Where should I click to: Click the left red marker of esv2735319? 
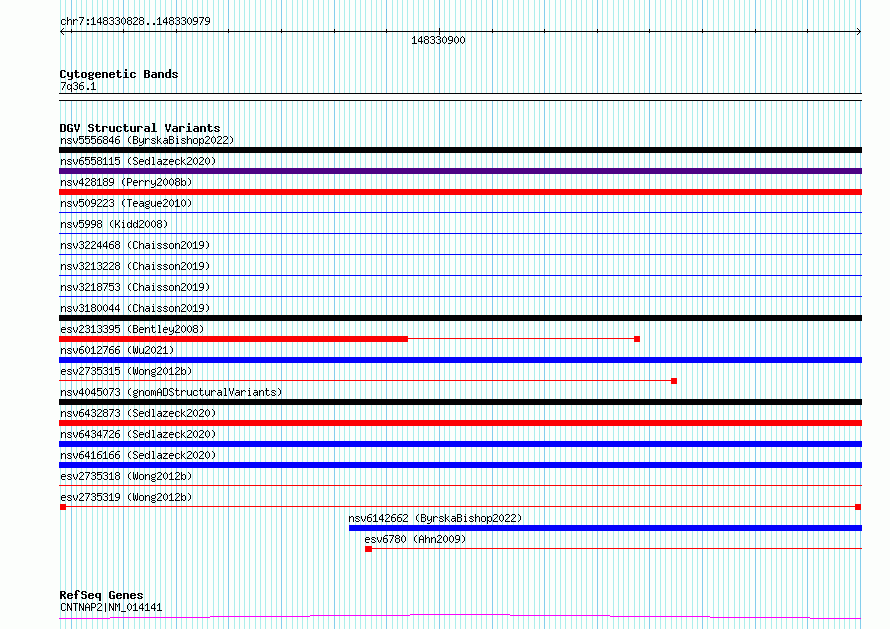pos(63,507)
